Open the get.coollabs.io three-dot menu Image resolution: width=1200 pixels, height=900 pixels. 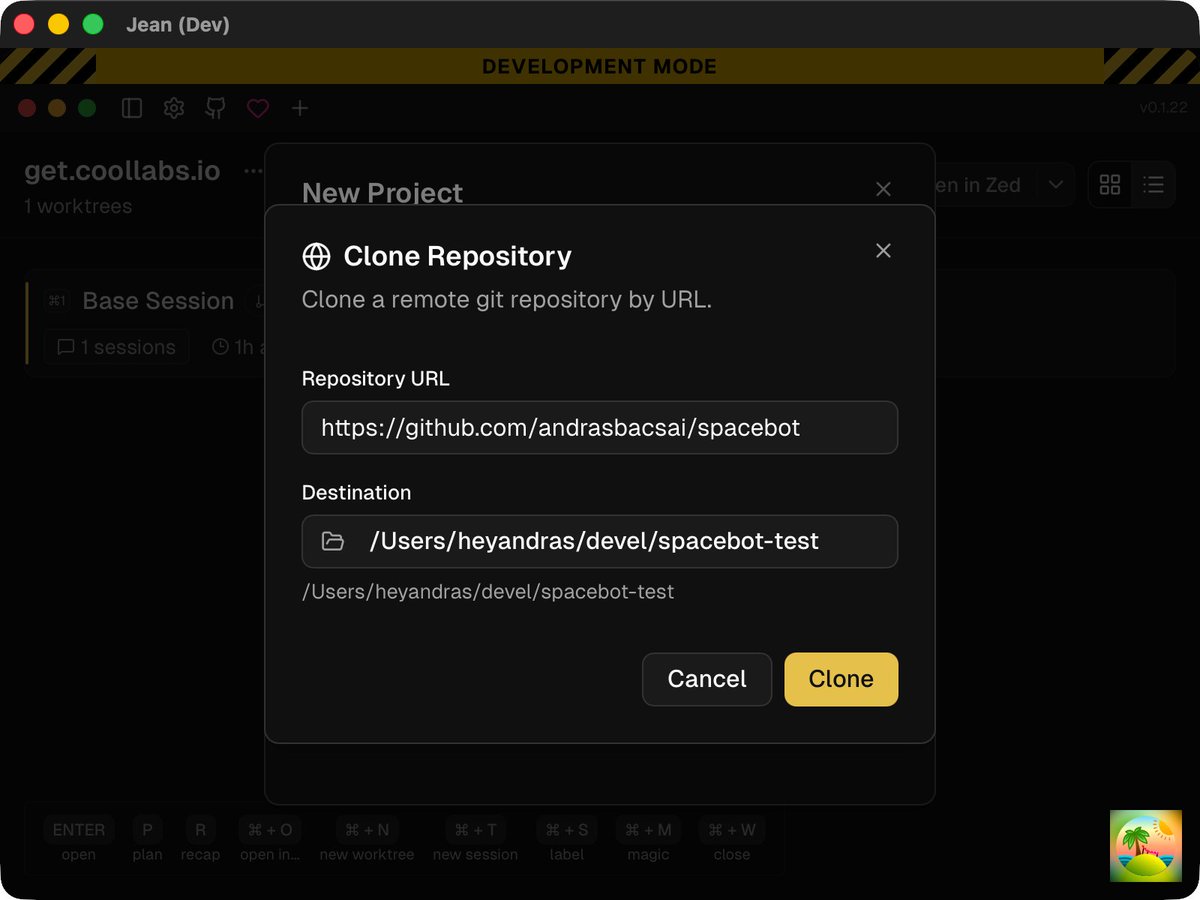point(253,171)
